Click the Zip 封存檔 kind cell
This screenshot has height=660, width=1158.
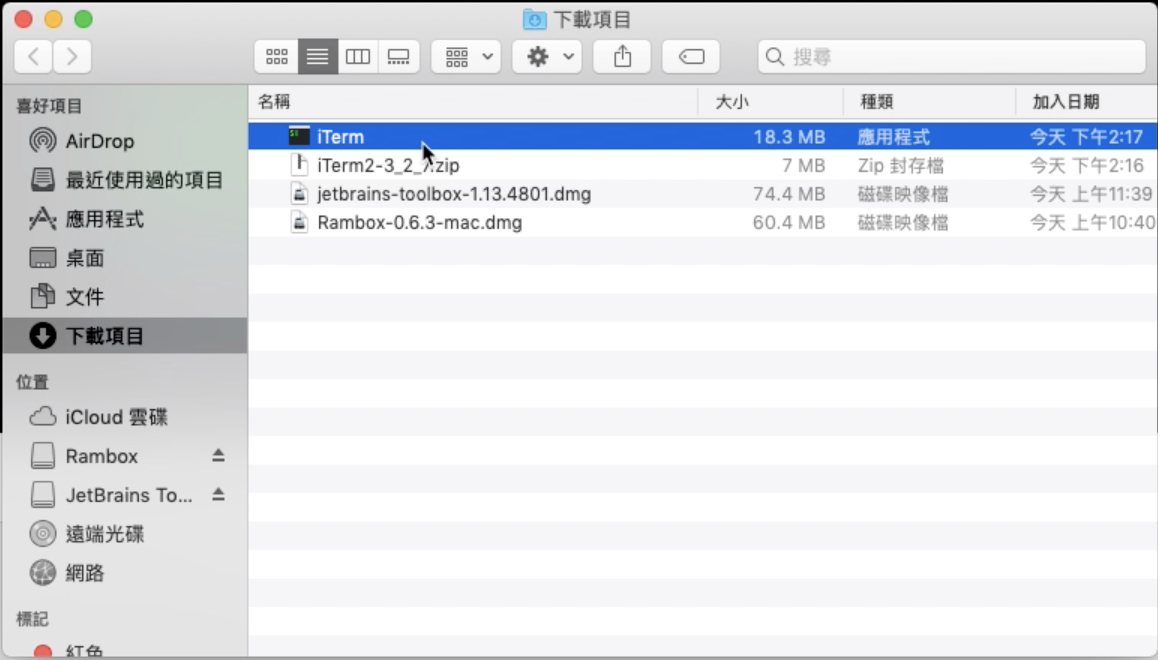pos(901,165)
